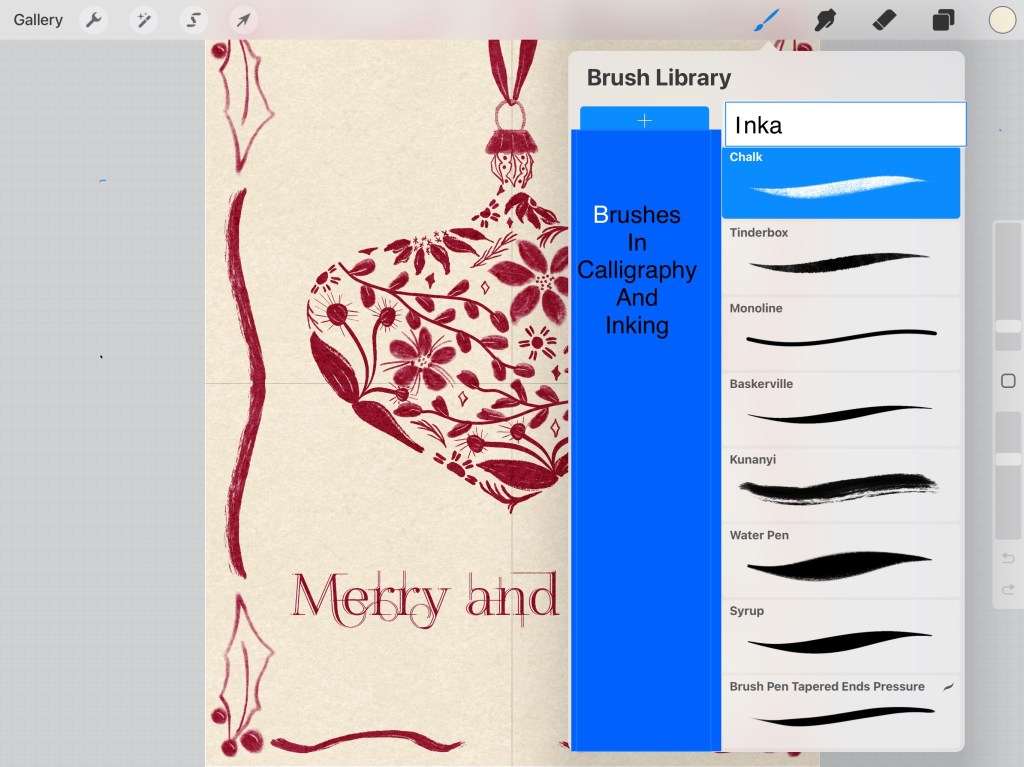
Task: Select the Smudge tool
Action: [825, 20]
